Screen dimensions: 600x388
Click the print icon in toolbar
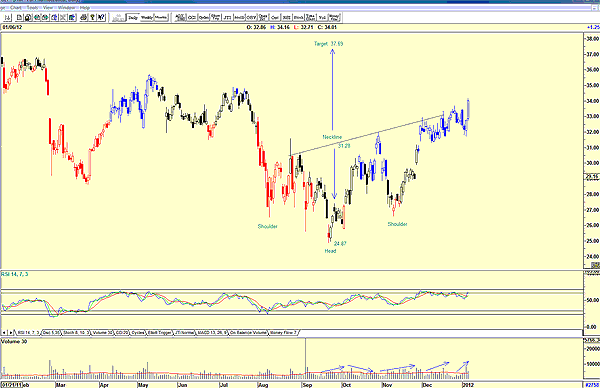[83, 17]
